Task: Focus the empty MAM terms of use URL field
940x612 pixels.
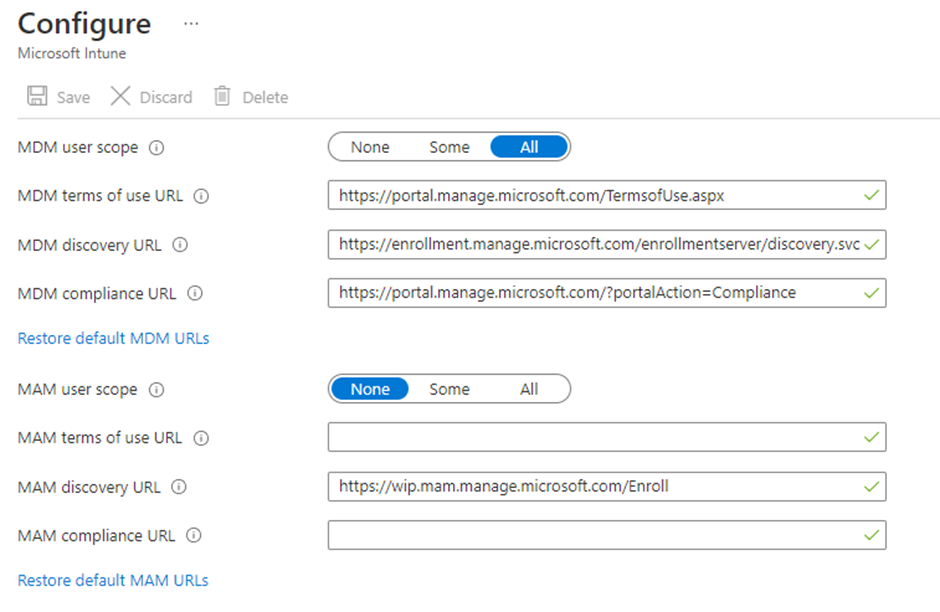Action: click(x=607, y=437)
